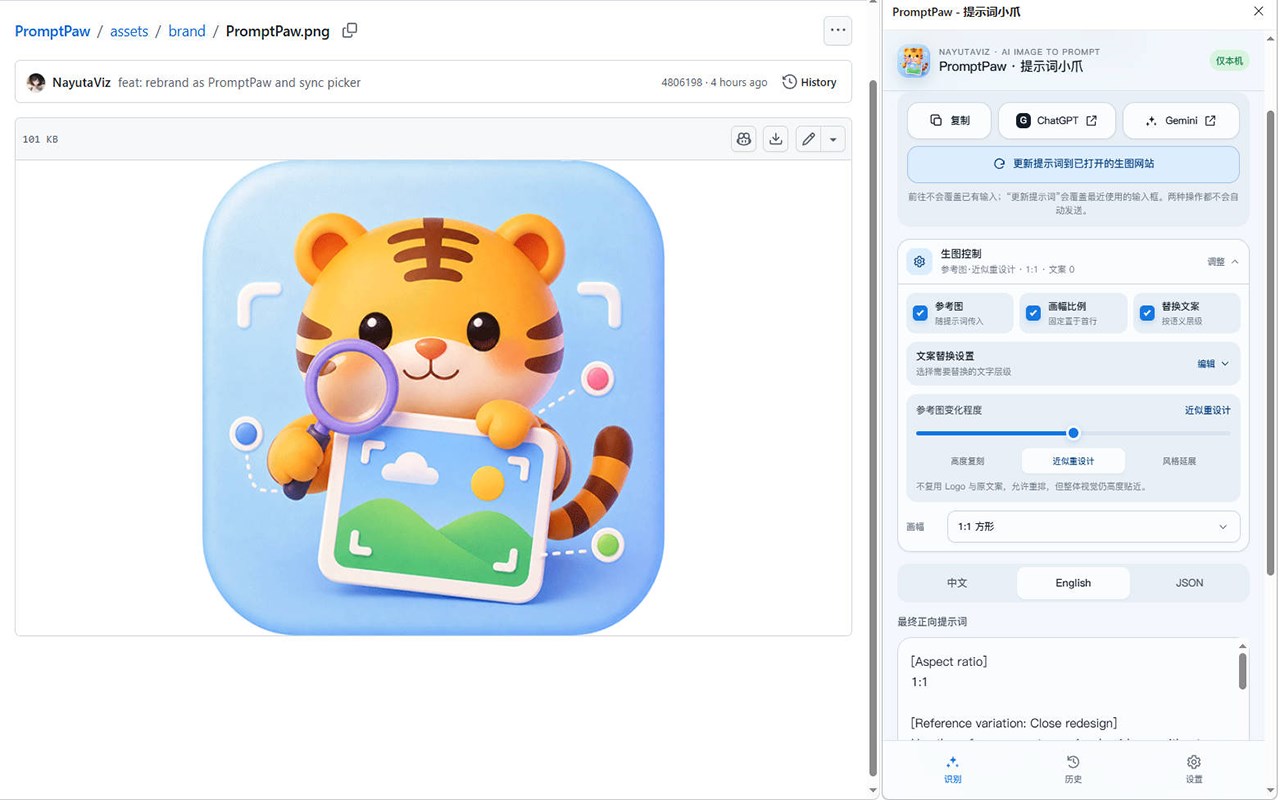Screen dimensions: 1280x800
Task: Disable the 替换文案 checkbox
Action: coord(1147,313)
